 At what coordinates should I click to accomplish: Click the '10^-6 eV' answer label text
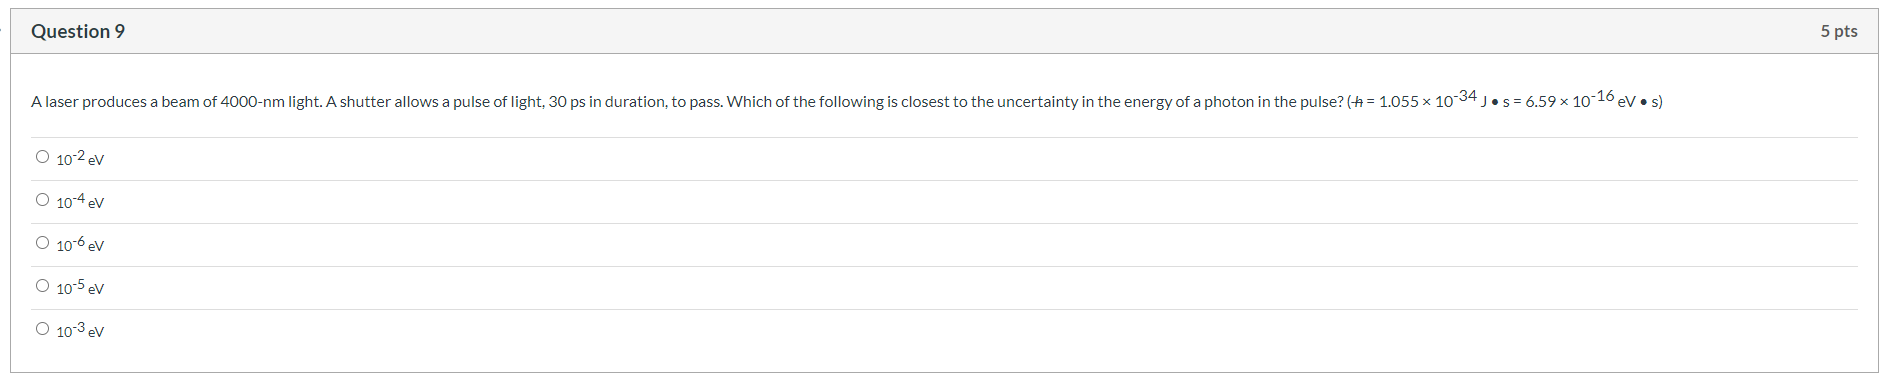[80, 244]
